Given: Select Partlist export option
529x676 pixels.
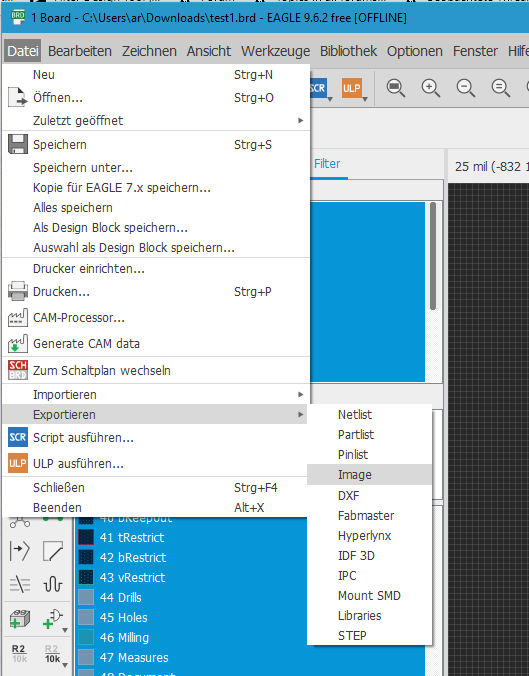Looking at the screenshot, I should point(369,435).
